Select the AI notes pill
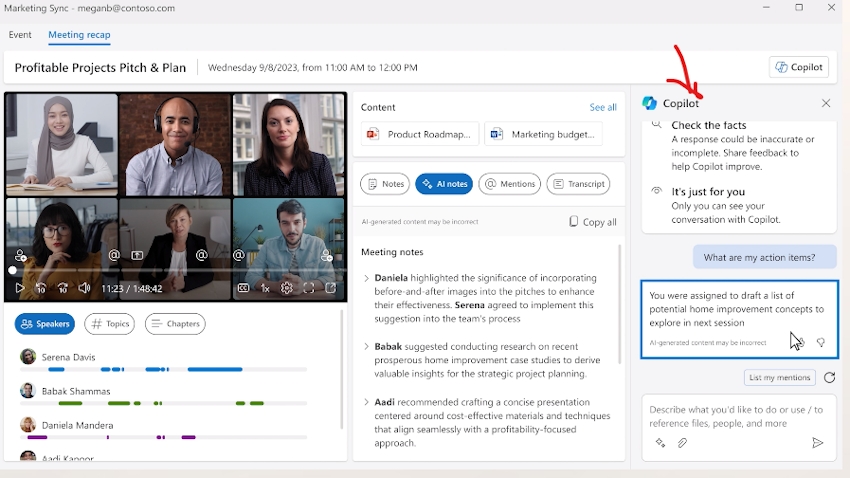This screenshot has width=850, height=478. tap(445, 184)
